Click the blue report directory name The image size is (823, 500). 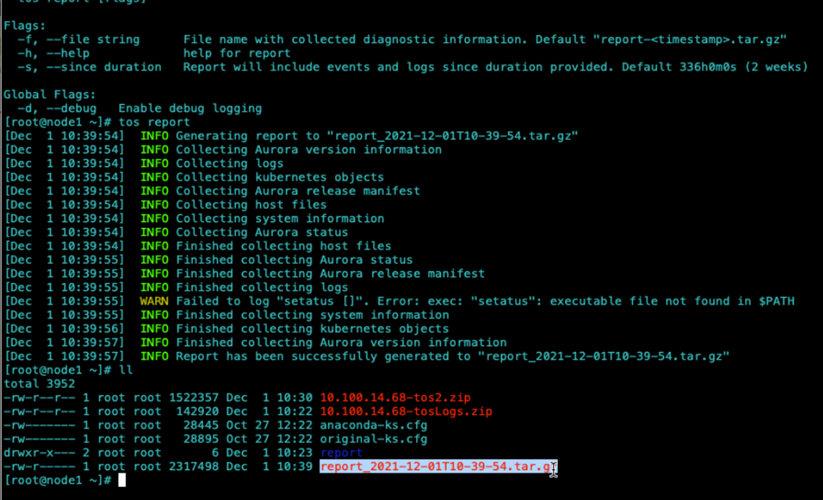tap(340, 453)
